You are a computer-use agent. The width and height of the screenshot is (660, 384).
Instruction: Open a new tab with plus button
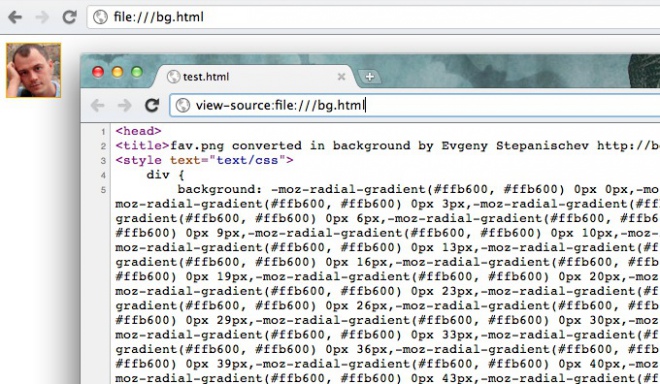click(370, 77)
